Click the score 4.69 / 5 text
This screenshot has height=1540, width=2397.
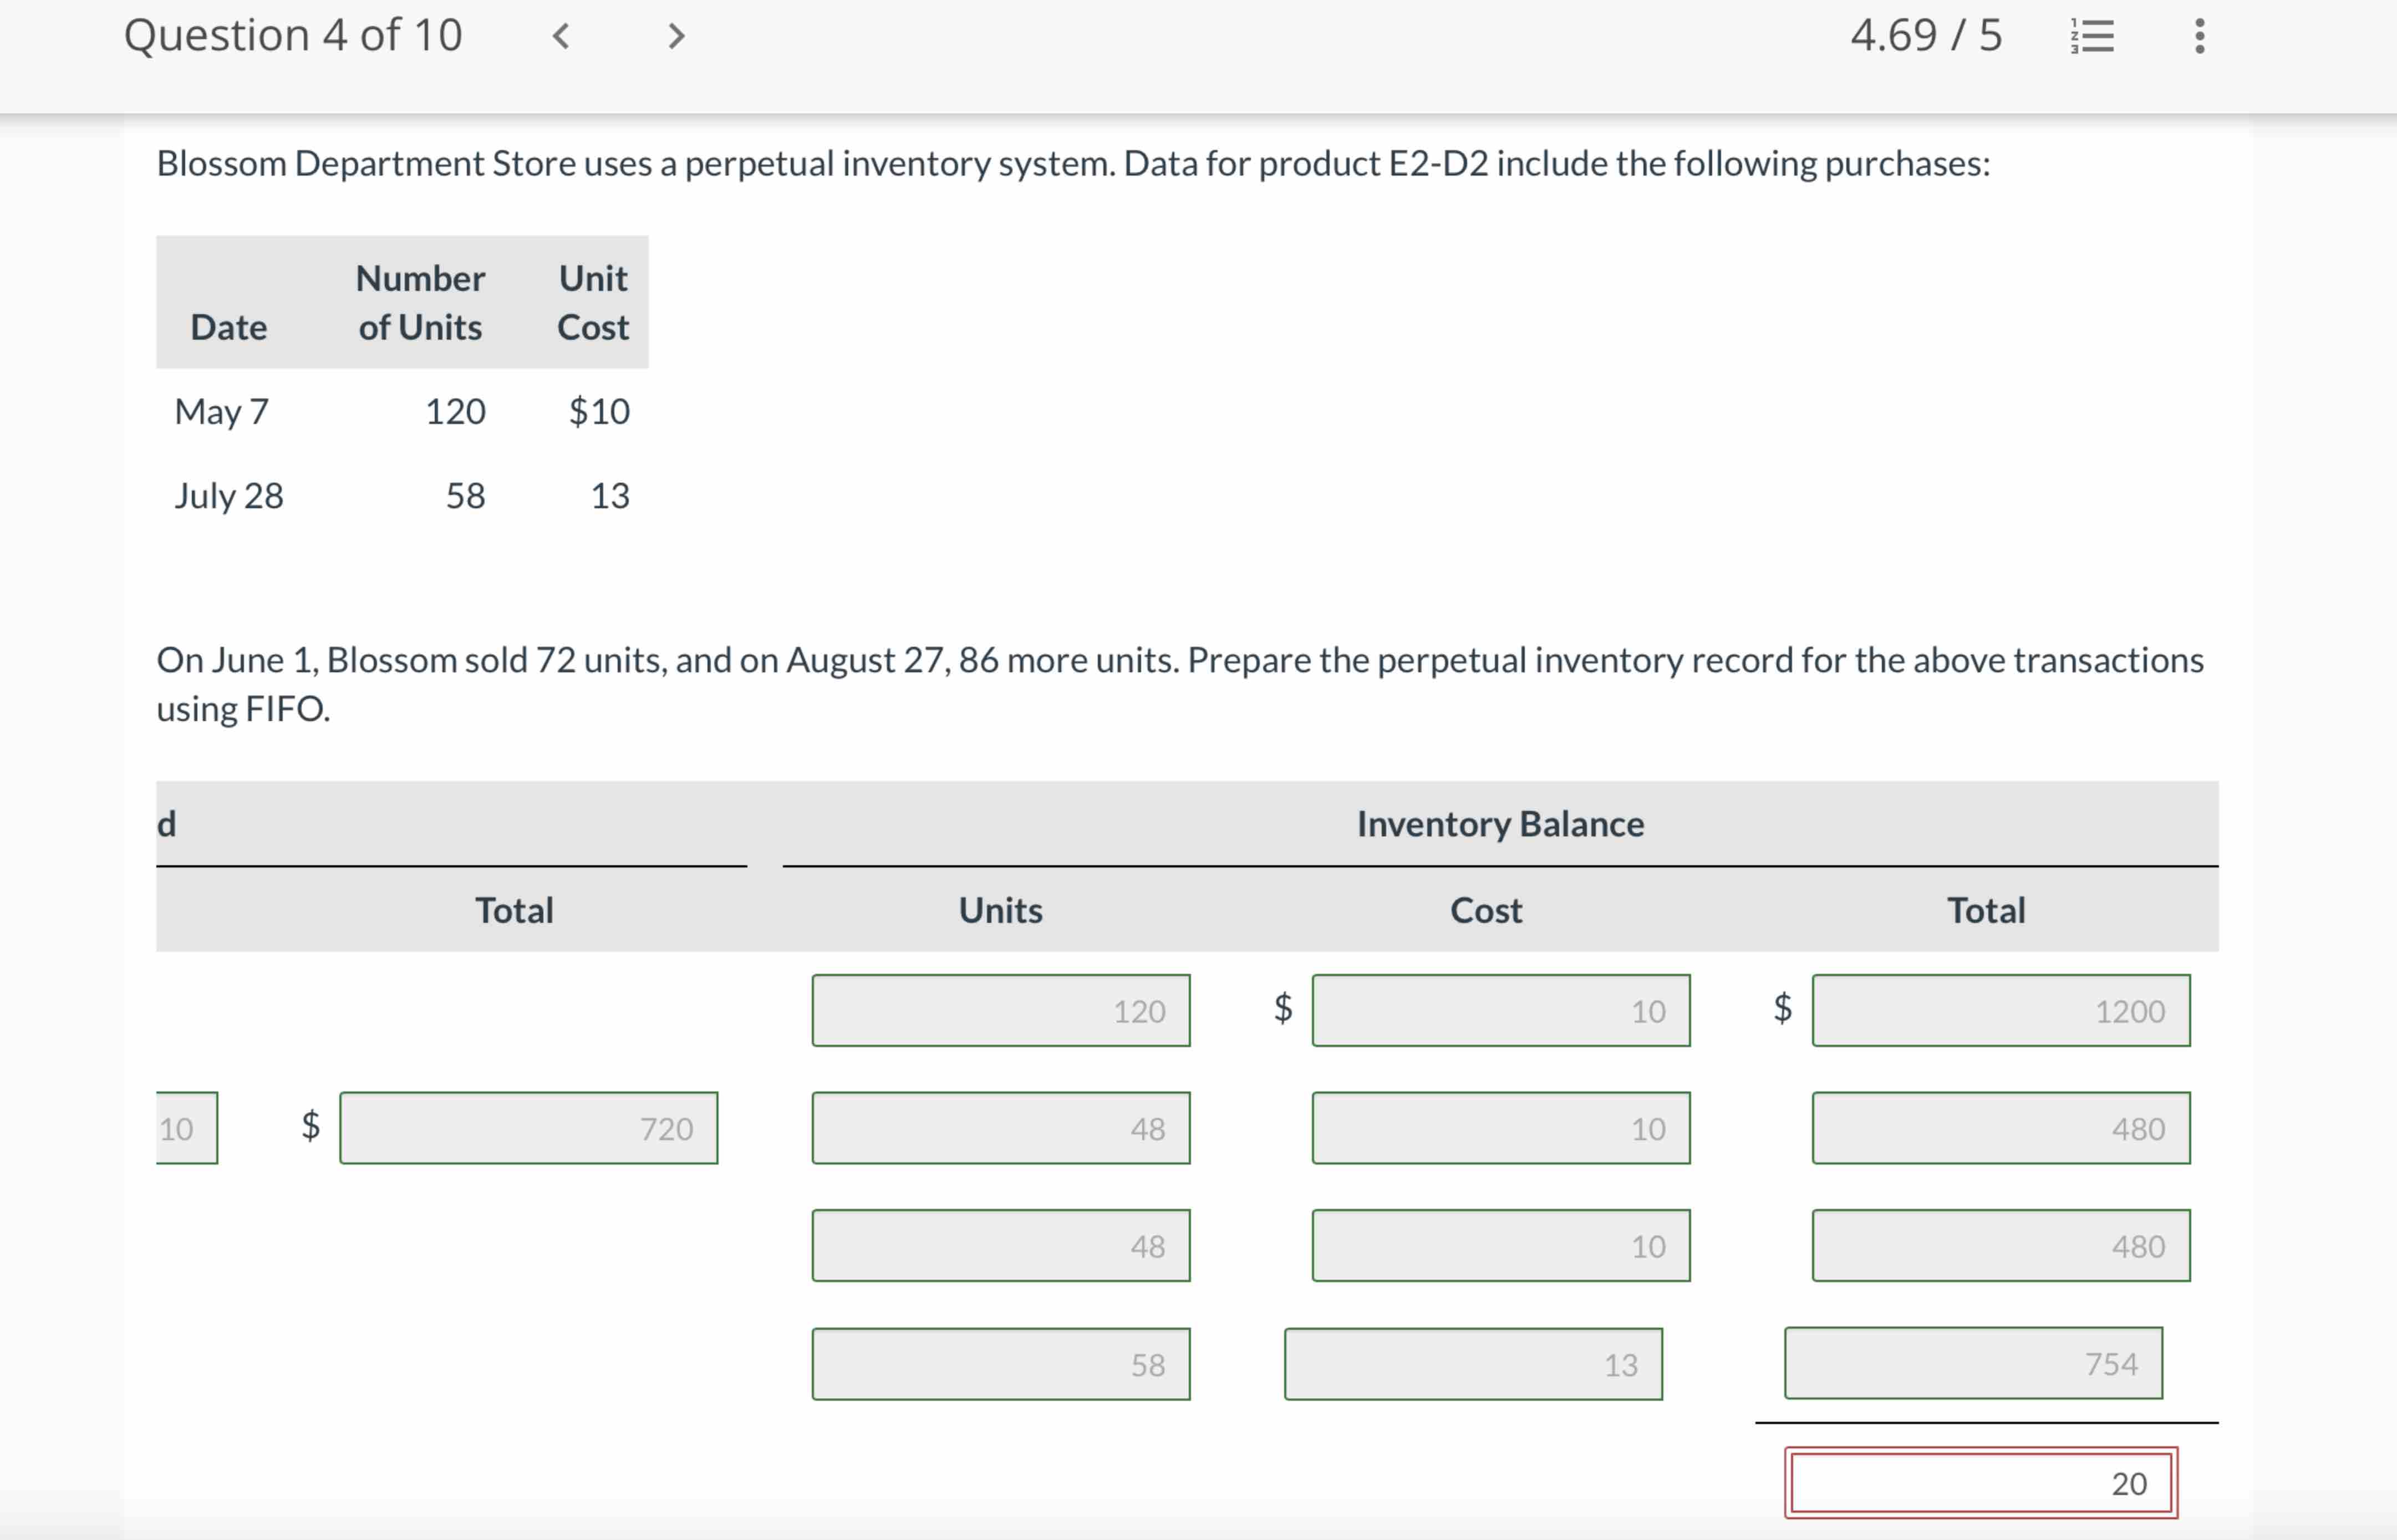(x=1925, y=36)
